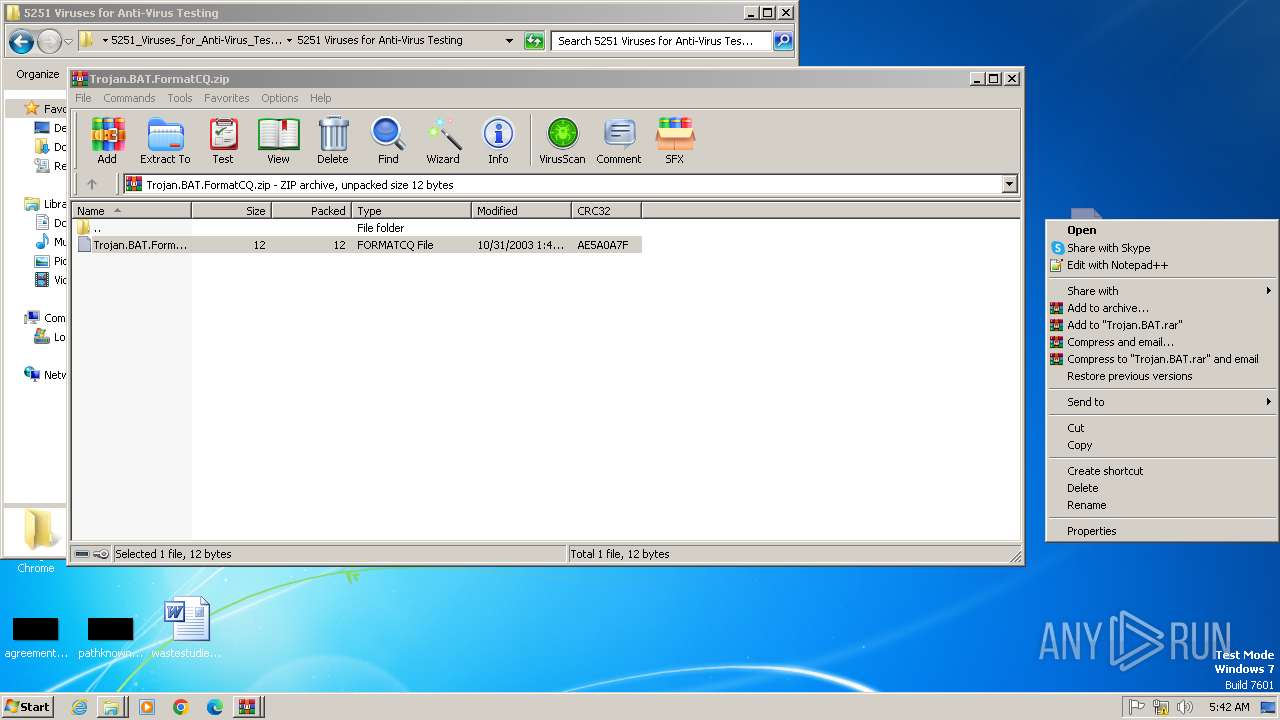Open the Commands menu
The width and height of the screenshot is (1280, 720).
click(x=129, y=98)
